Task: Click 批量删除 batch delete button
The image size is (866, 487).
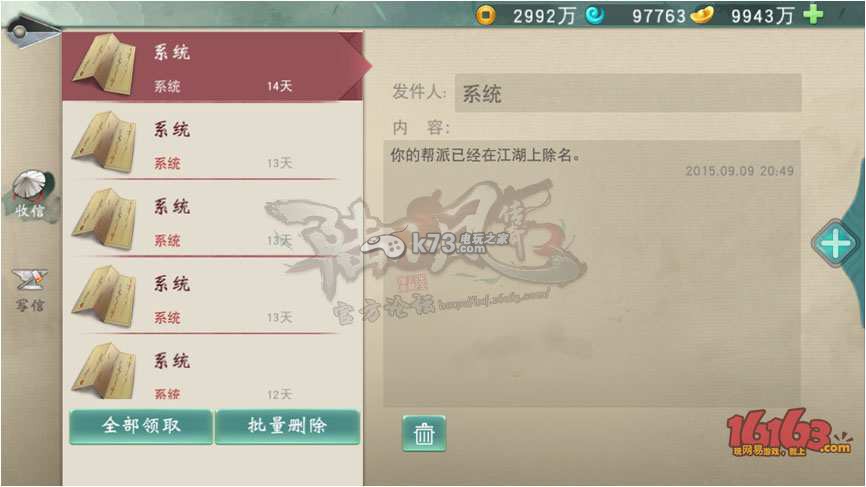Action: click(x=287, y=426)
